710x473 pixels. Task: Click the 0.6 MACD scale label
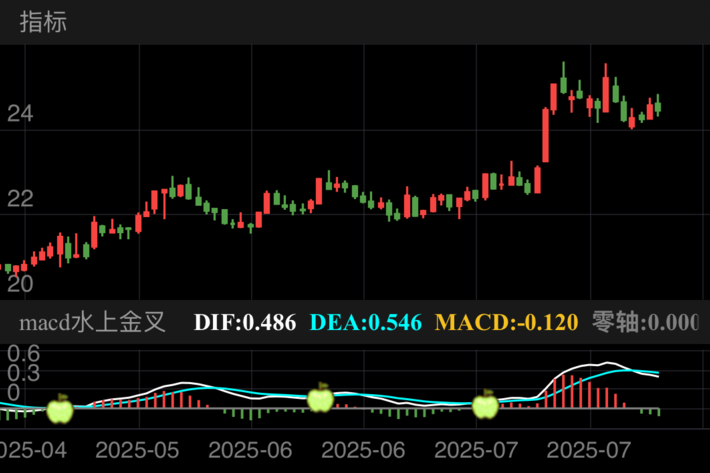[20, 353]
